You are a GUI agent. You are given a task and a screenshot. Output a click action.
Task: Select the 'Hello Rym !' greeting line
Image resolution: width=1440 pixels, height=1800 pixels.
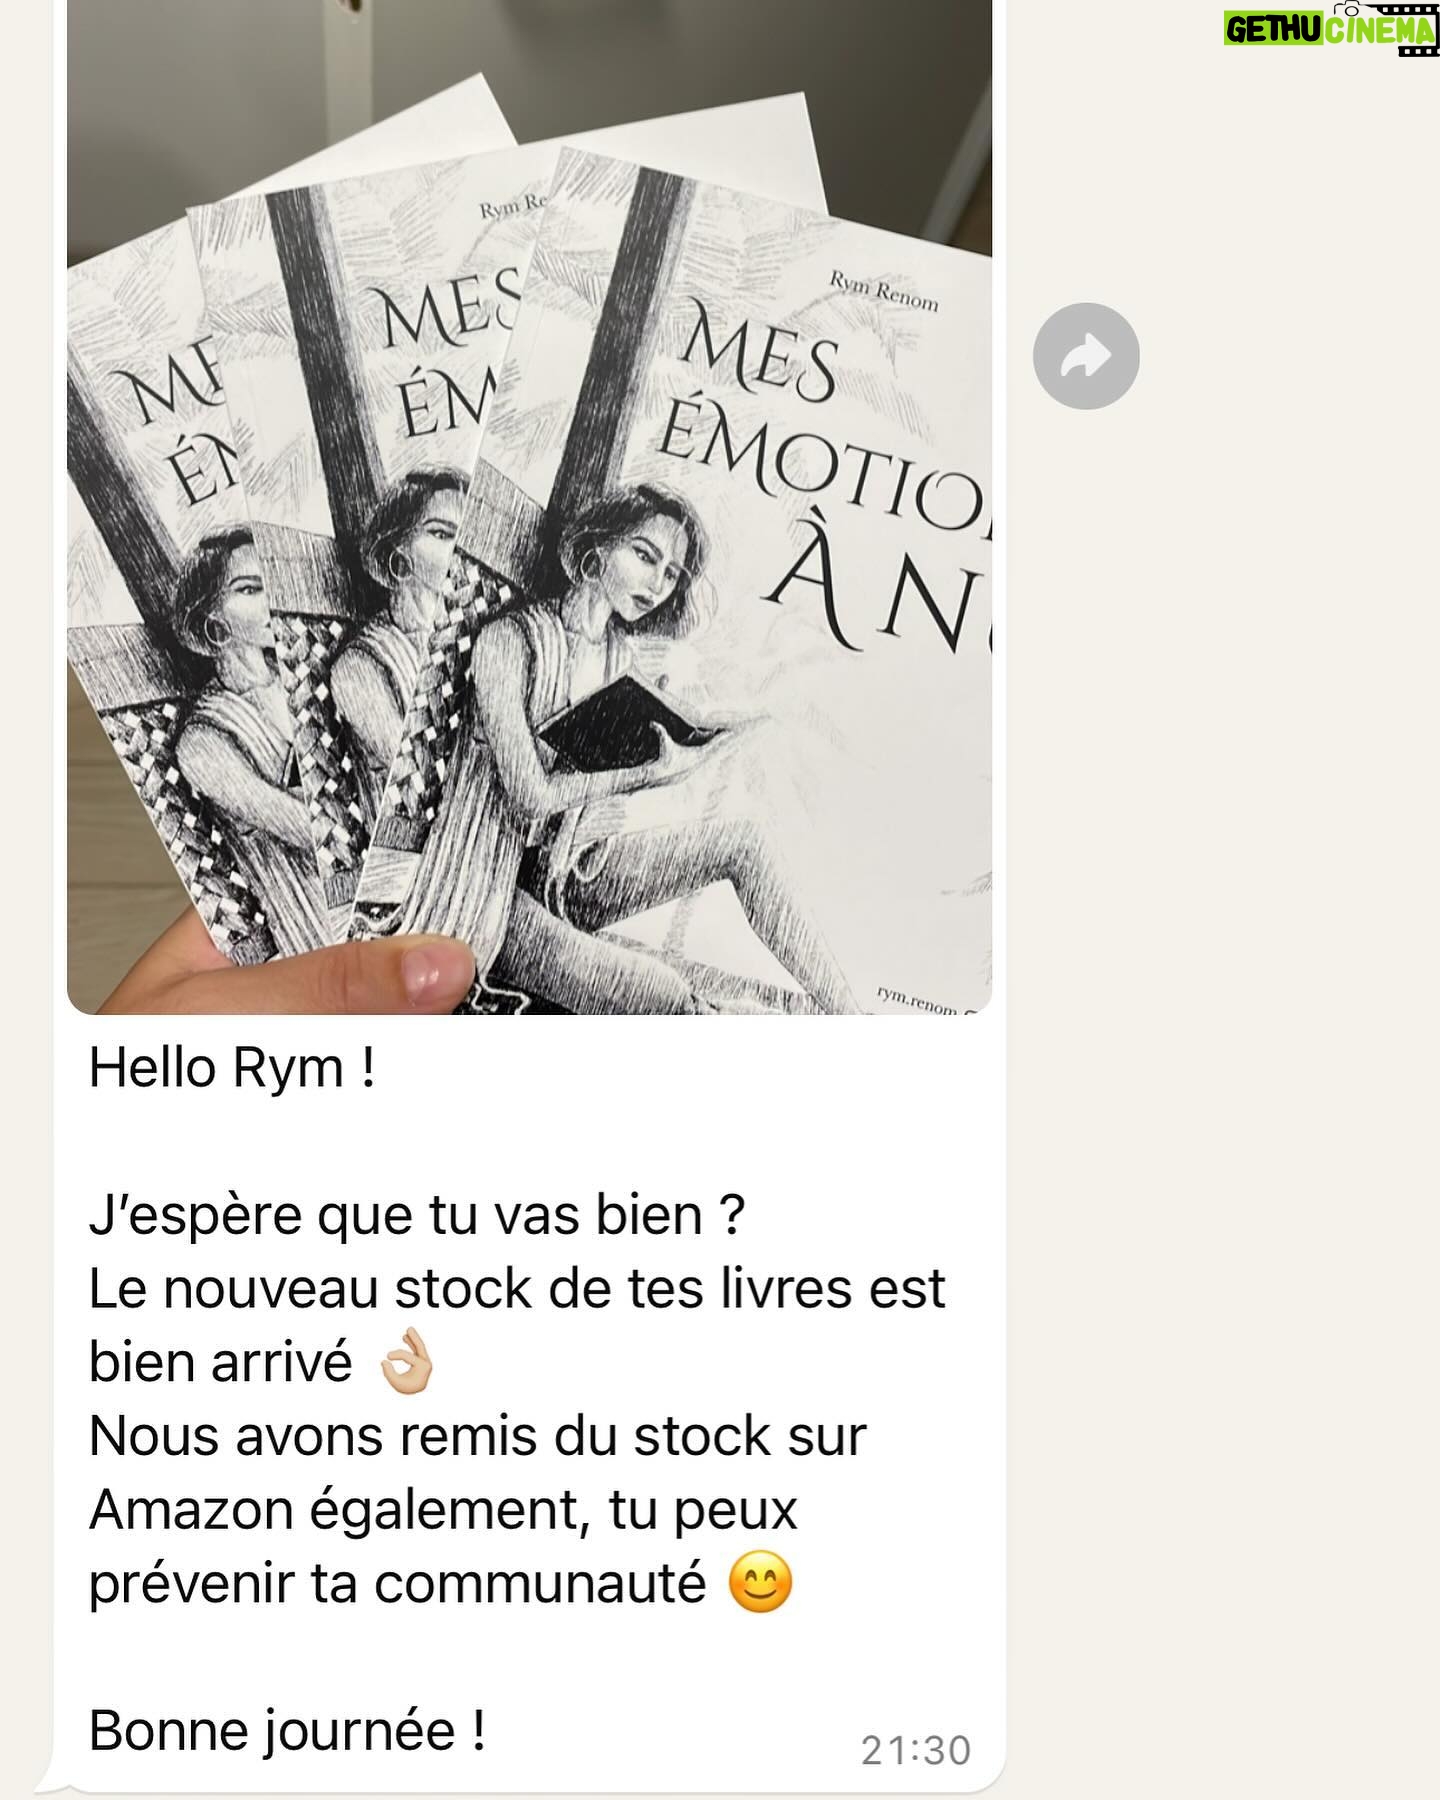[232, 1068]
